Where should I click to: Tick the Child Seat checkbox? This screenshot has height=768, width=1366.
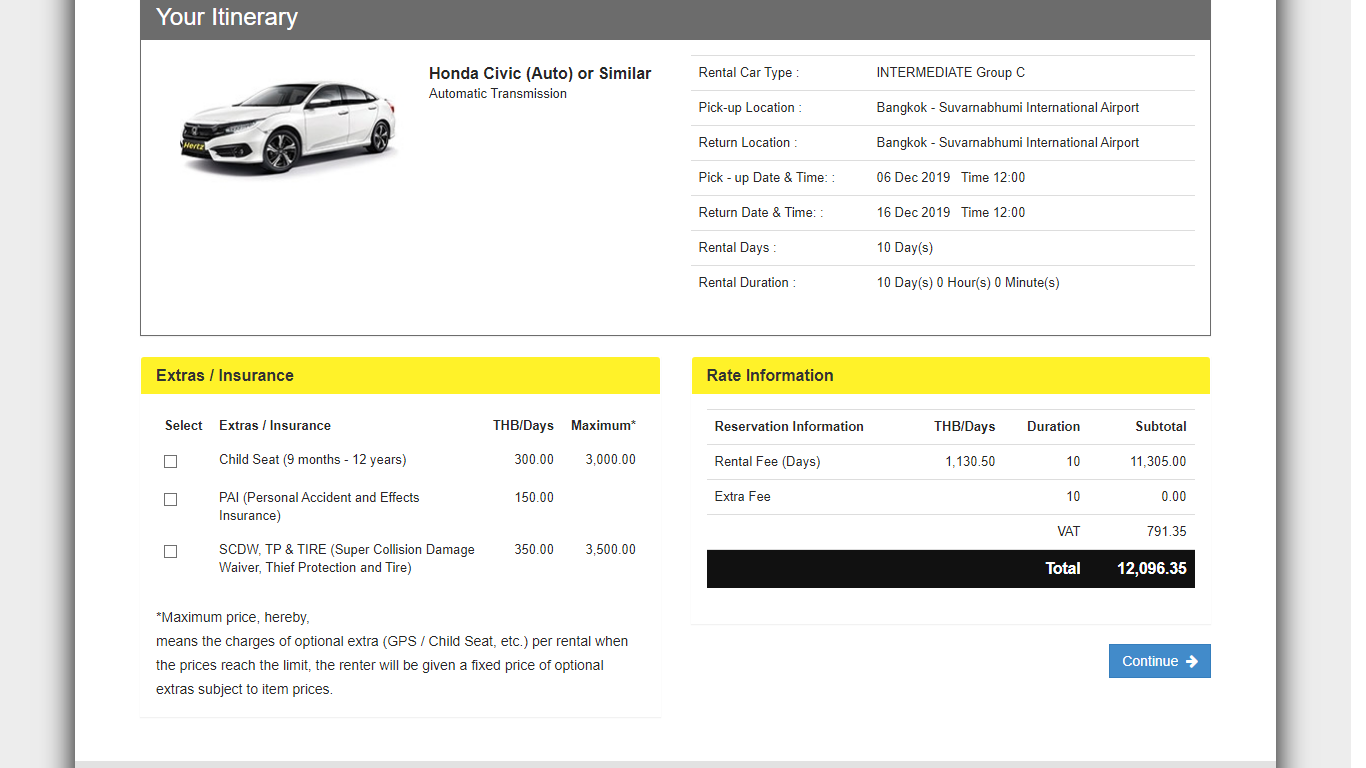tap(170, 461)
